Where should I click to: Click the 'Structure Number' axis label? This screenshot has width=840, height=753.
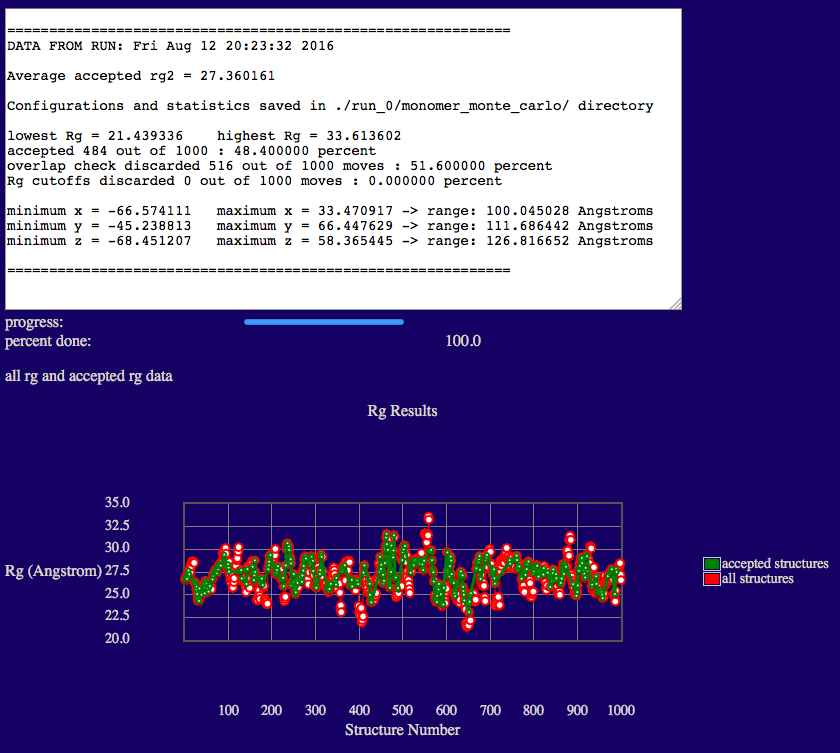tap(402, 730)
